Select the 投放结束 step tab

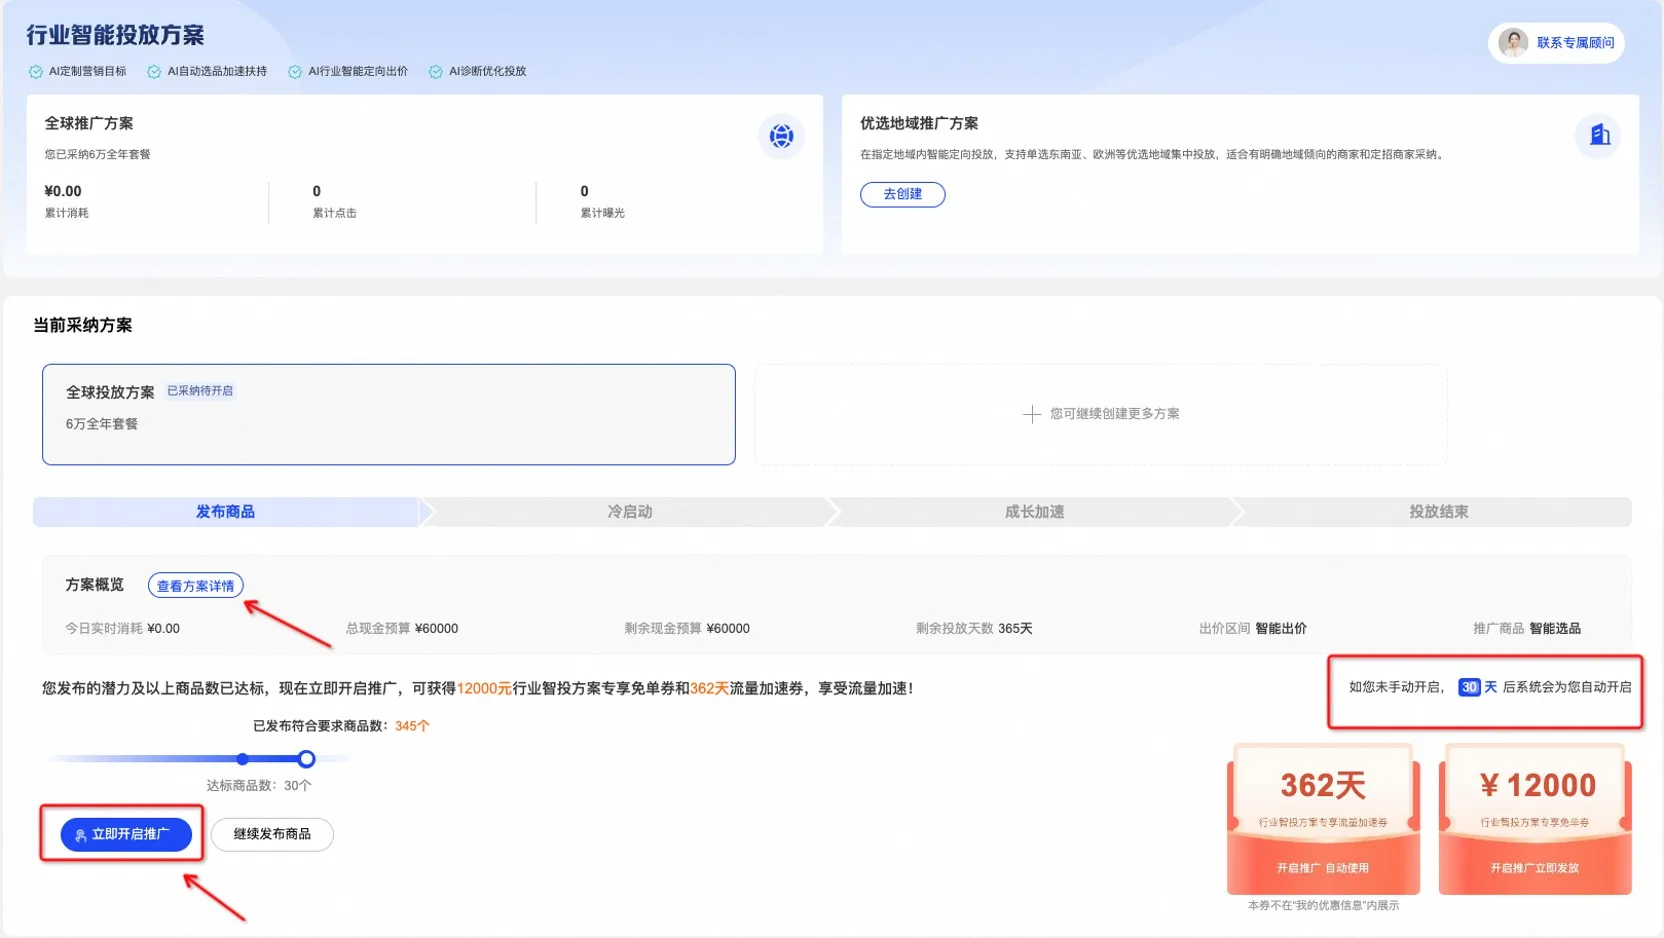[x=1438, y=512]
